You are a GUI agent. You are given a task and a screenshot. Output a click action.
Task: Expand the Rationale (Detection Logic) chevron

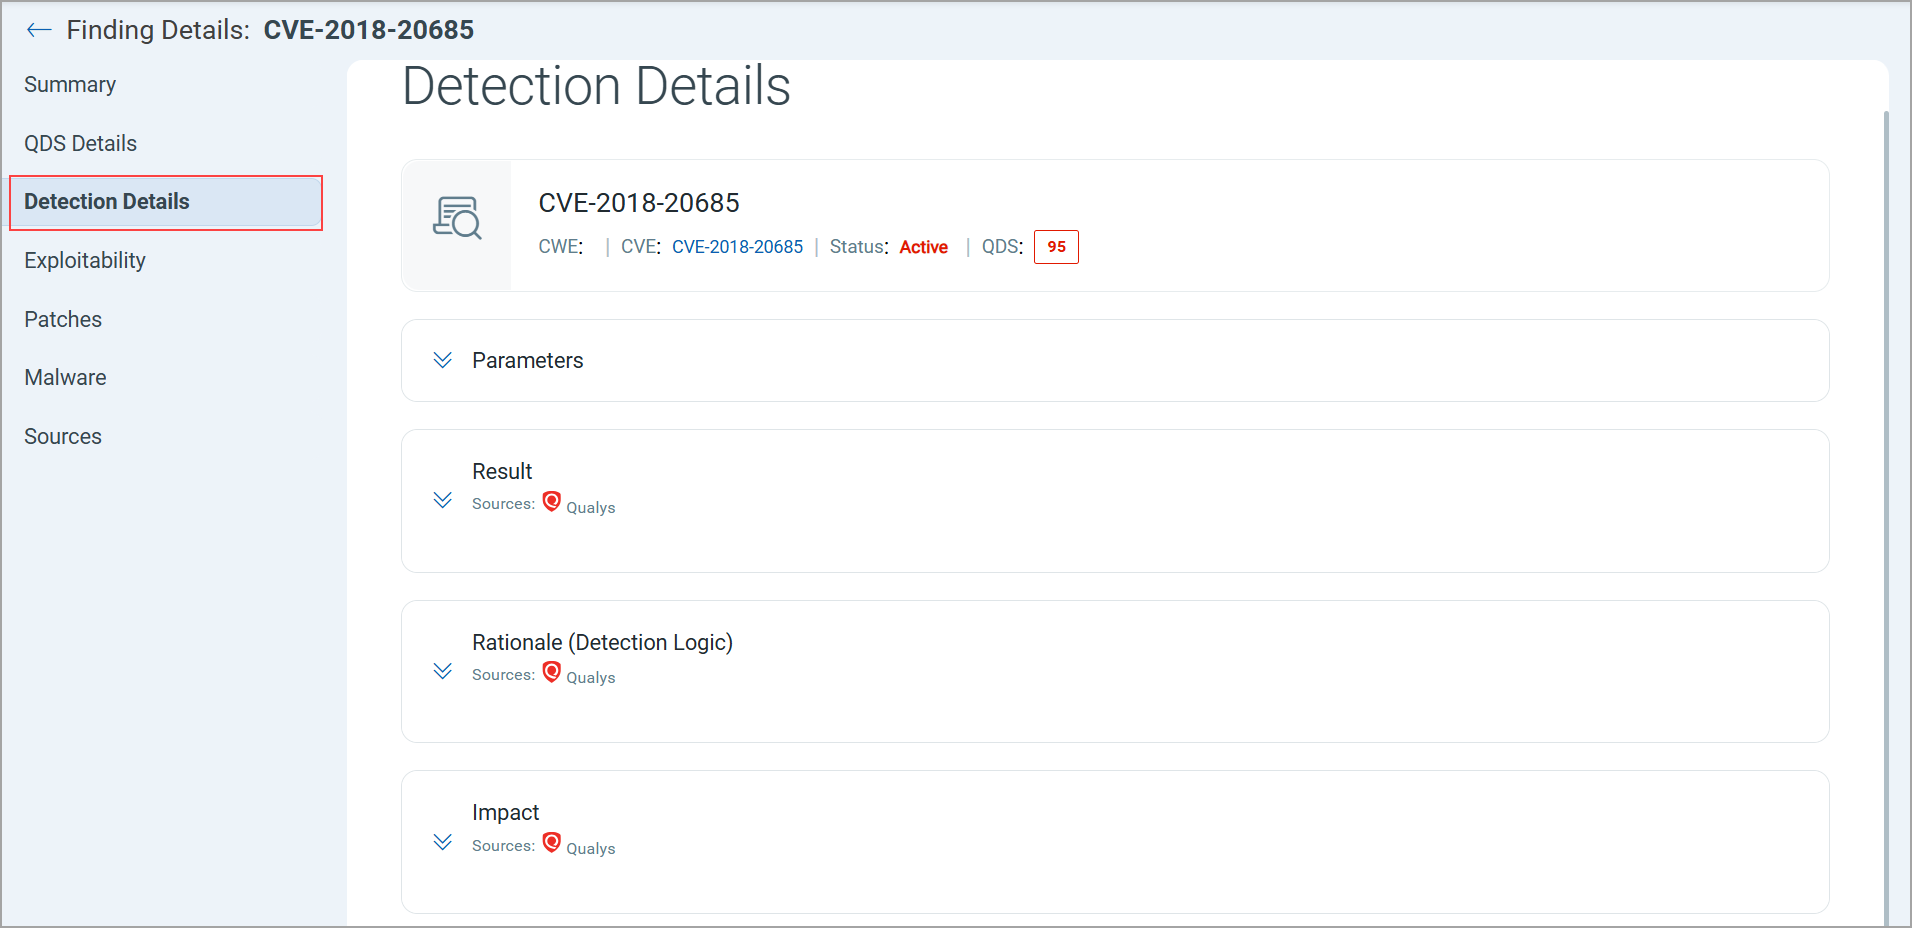click(443, 671)
